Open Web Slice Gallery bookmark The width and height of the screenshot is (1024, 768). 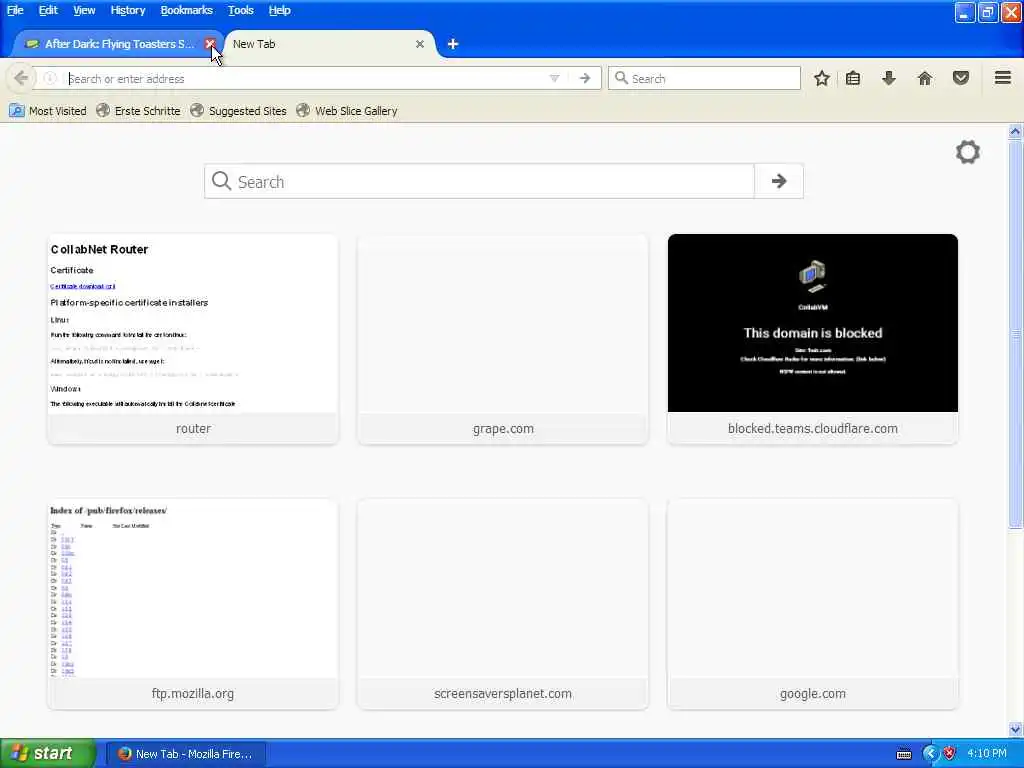tap(347, 110)
